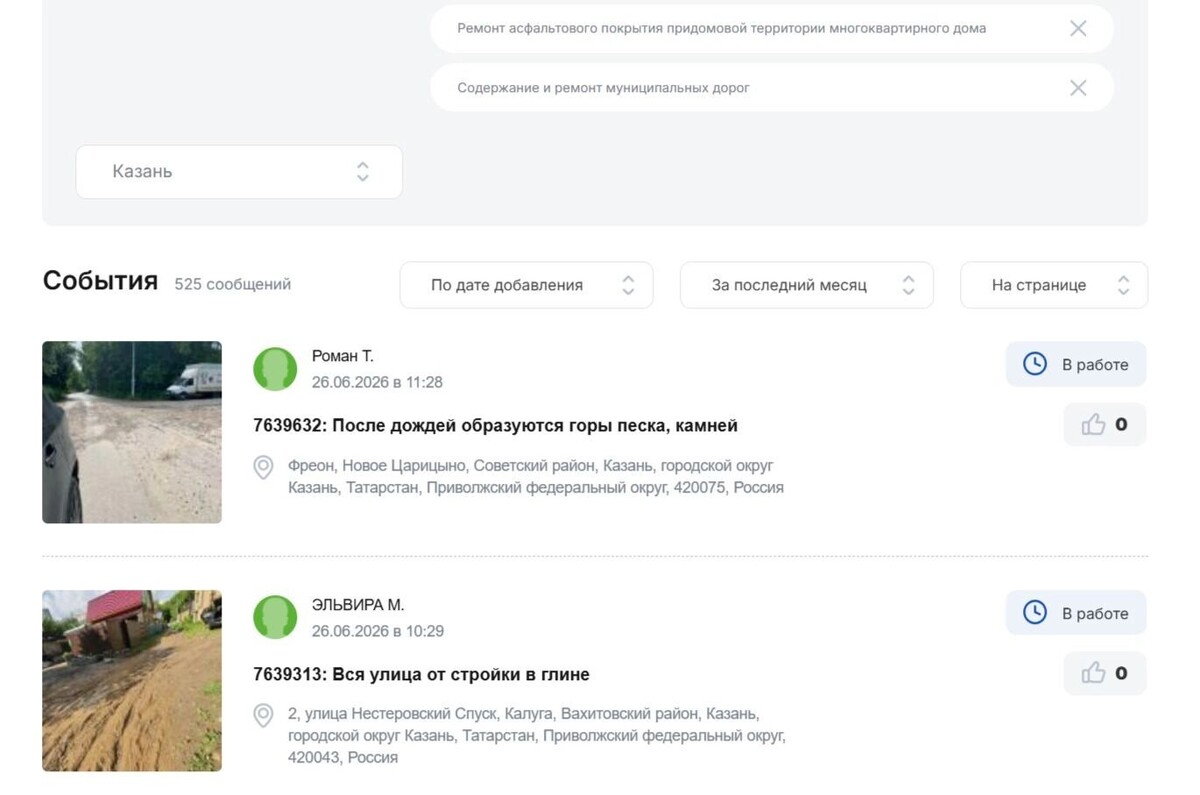Like report 7639632 with the thumbs-up
This screenshot has width=1200, height=795.
[x=1105, y=425]
